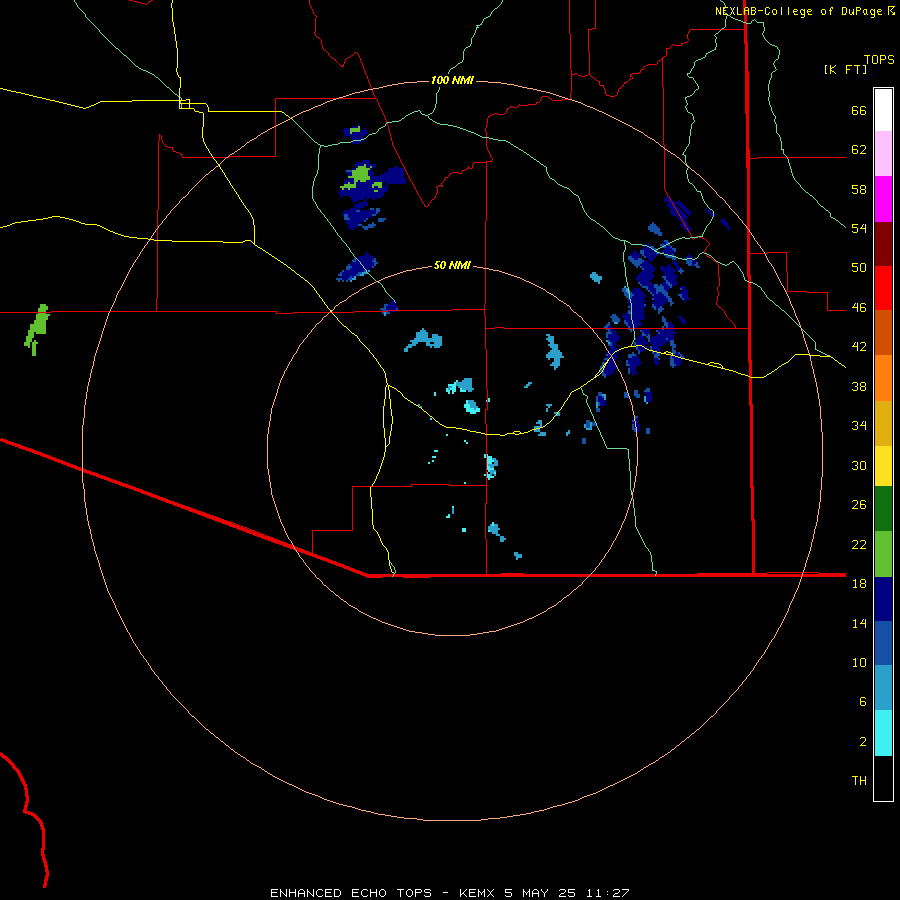This screenshot has height=900, width=900.
Task: Click legend value 18
Action: tap(859, 584)
